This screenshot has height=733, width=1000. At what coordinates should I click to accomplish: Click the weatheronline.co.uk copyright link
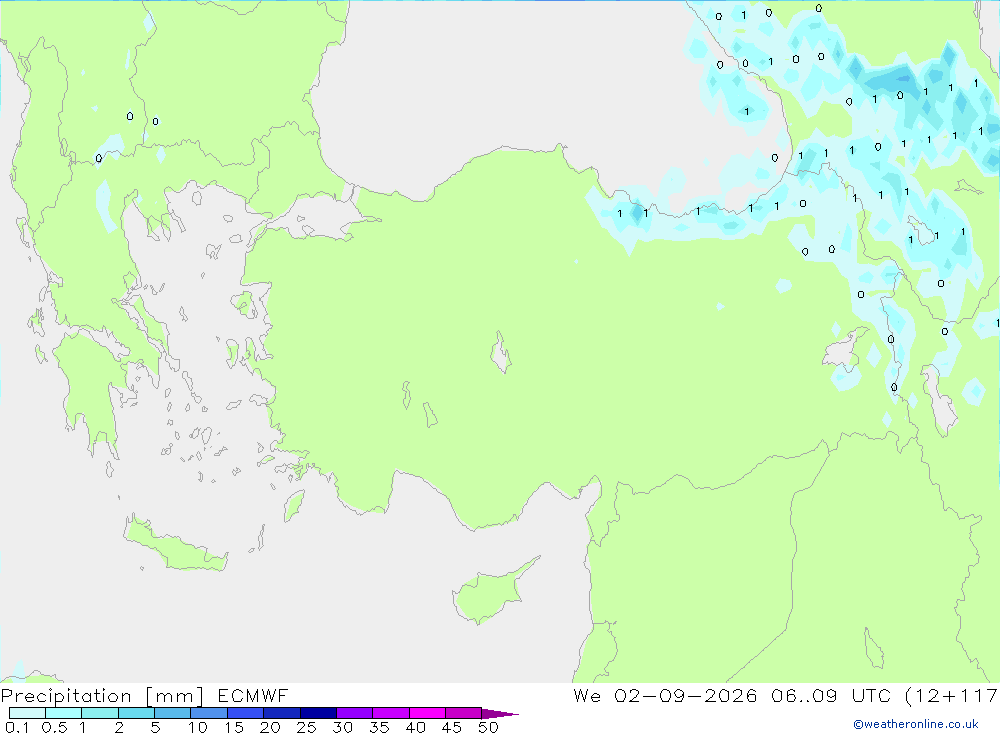916,724
